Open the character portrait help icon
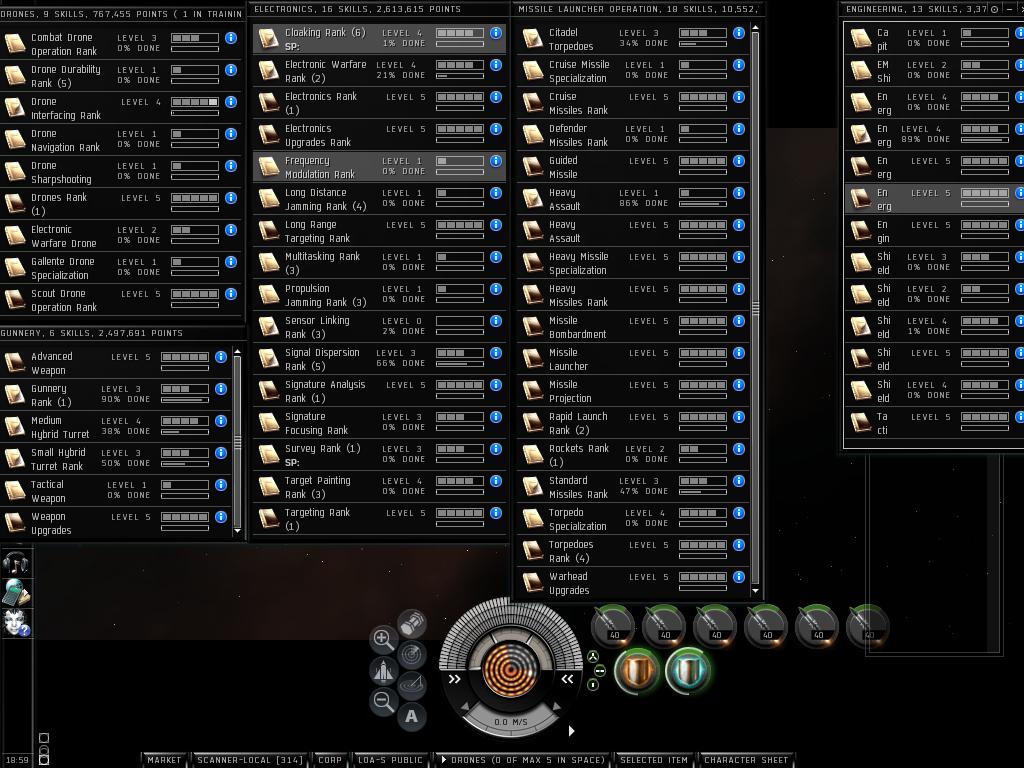 coord(15,622)
